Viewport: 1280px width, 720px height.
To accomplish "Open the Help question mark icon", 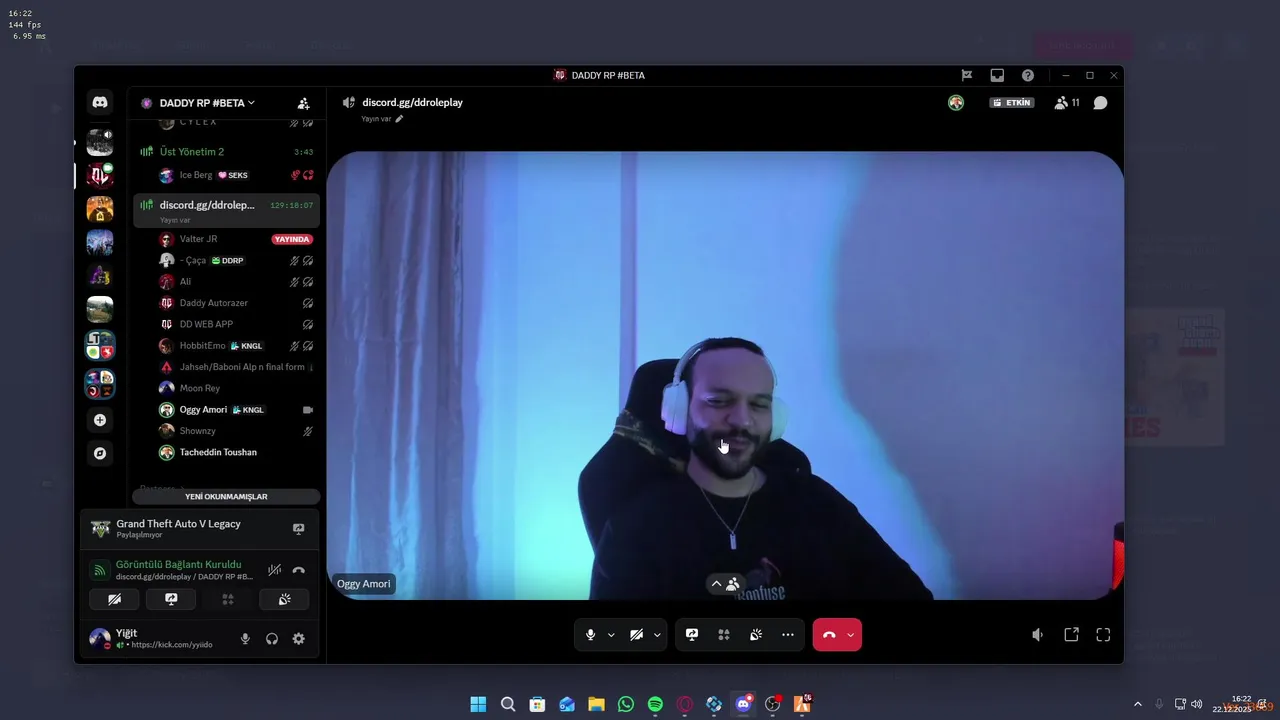I will [x=1028, y=75].
